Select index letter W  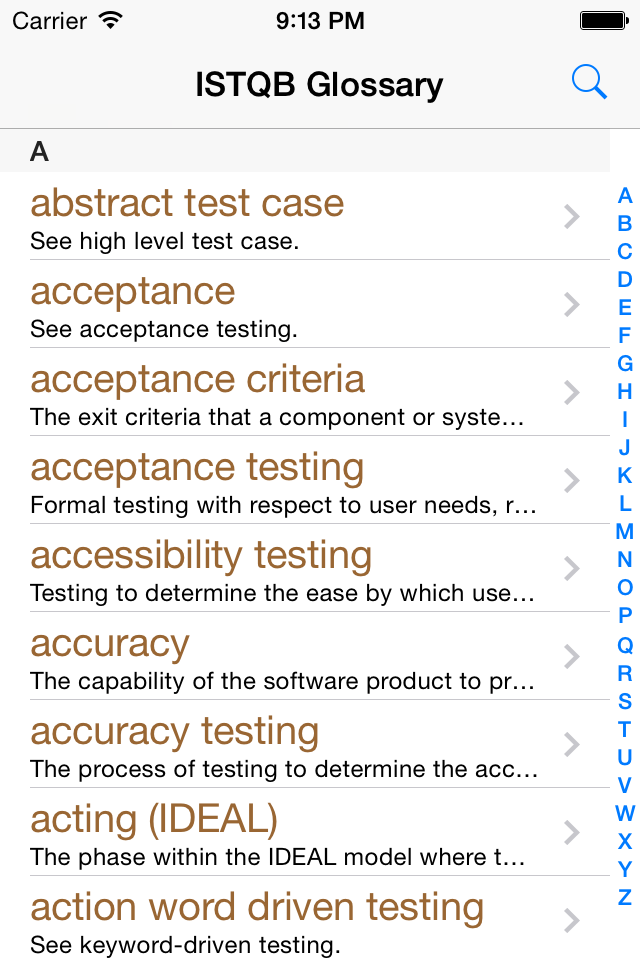click(624, 813)
